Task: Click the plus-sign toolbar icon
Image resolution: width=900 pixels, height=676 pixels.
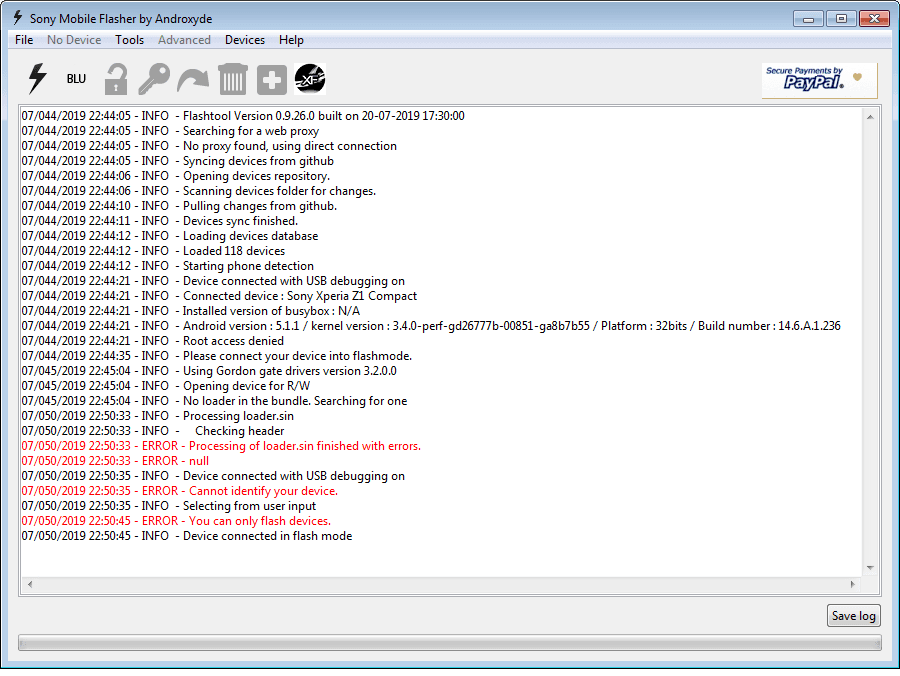Action: (271, 79)
